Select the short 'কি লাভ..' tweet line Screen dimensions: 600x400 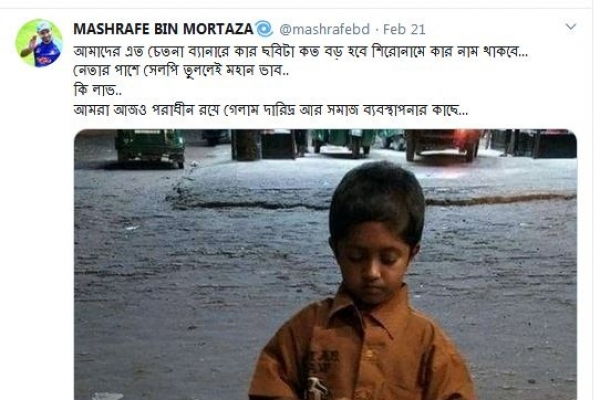pyautogui.click(x=98, y=90)
